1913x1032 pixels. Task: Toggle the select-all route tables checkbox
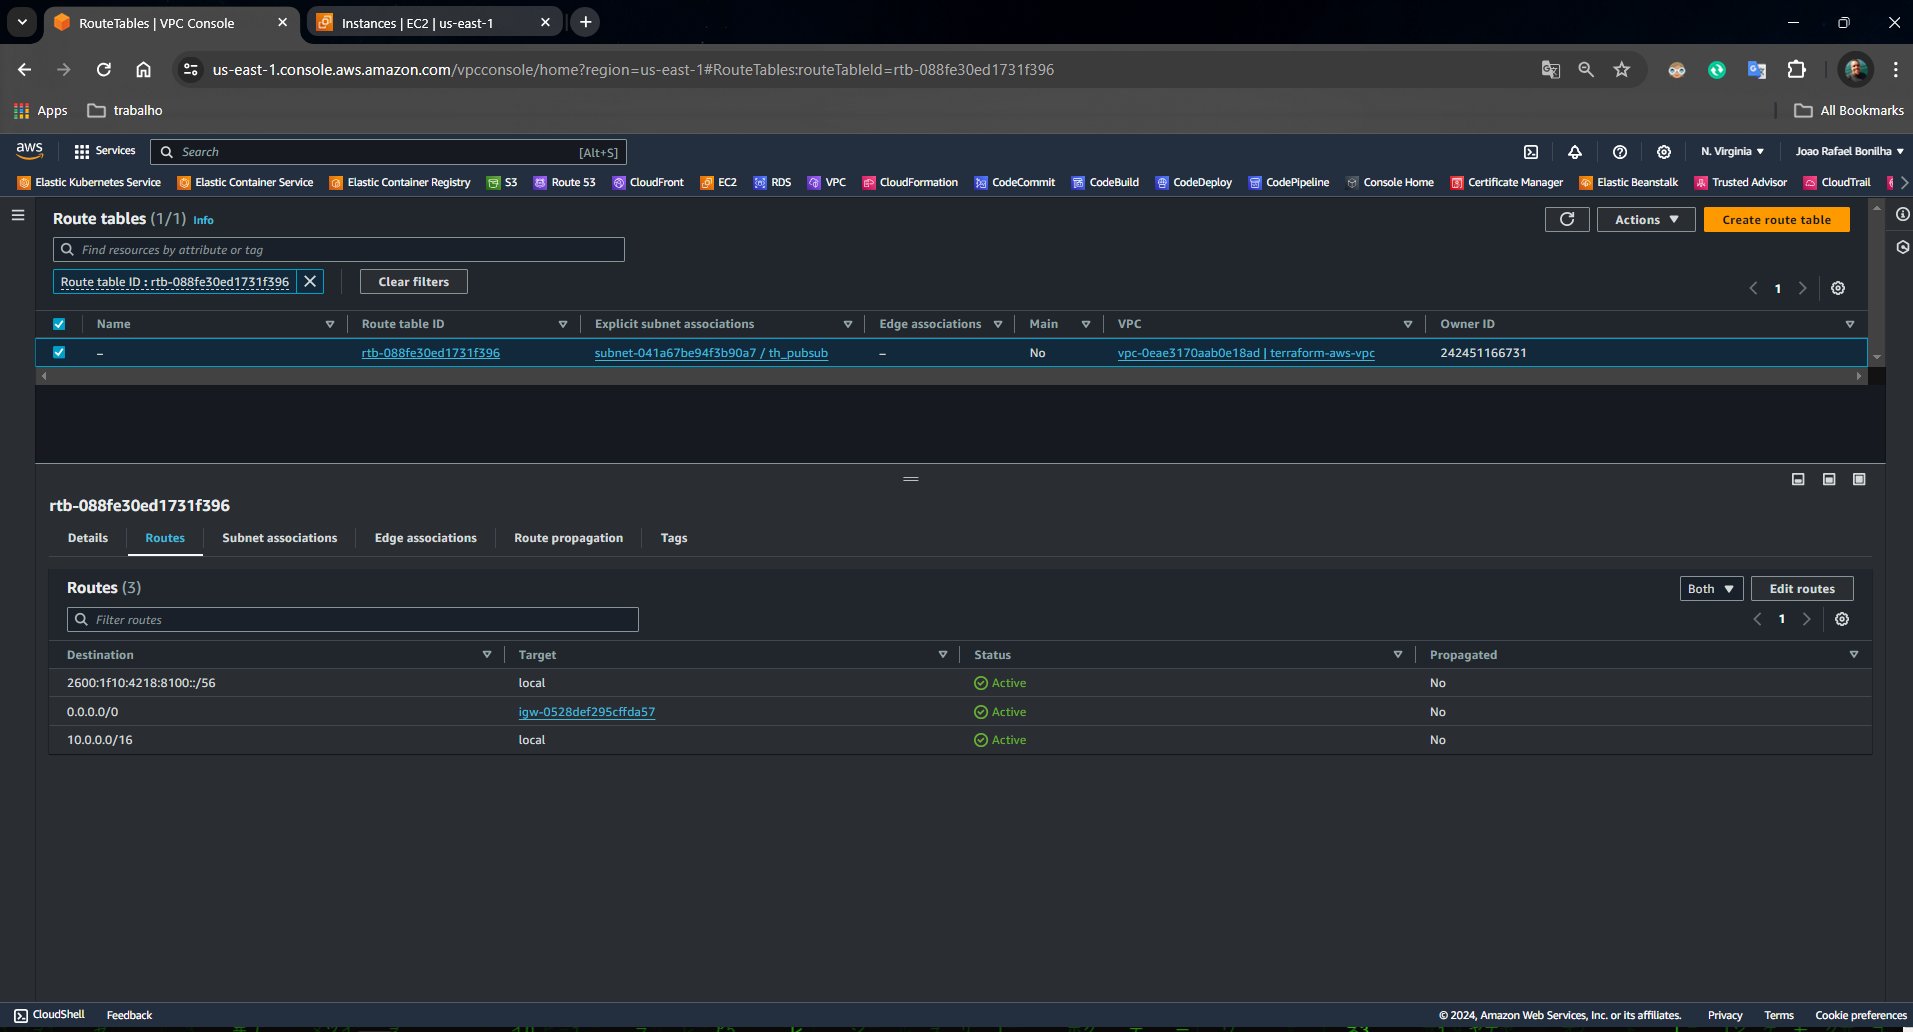click(59, 324)
